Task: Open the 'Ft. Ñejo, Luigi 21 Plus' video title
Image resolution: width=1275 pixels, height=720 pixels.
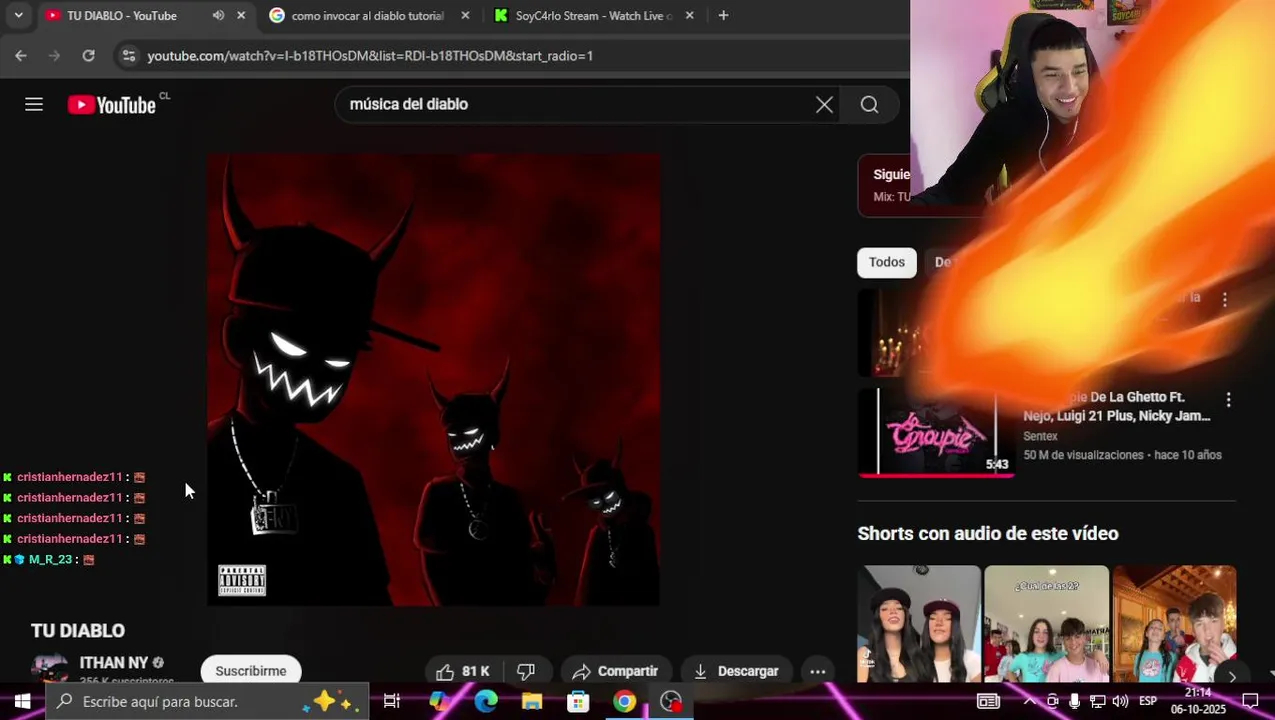Action: pos(1117,407)
